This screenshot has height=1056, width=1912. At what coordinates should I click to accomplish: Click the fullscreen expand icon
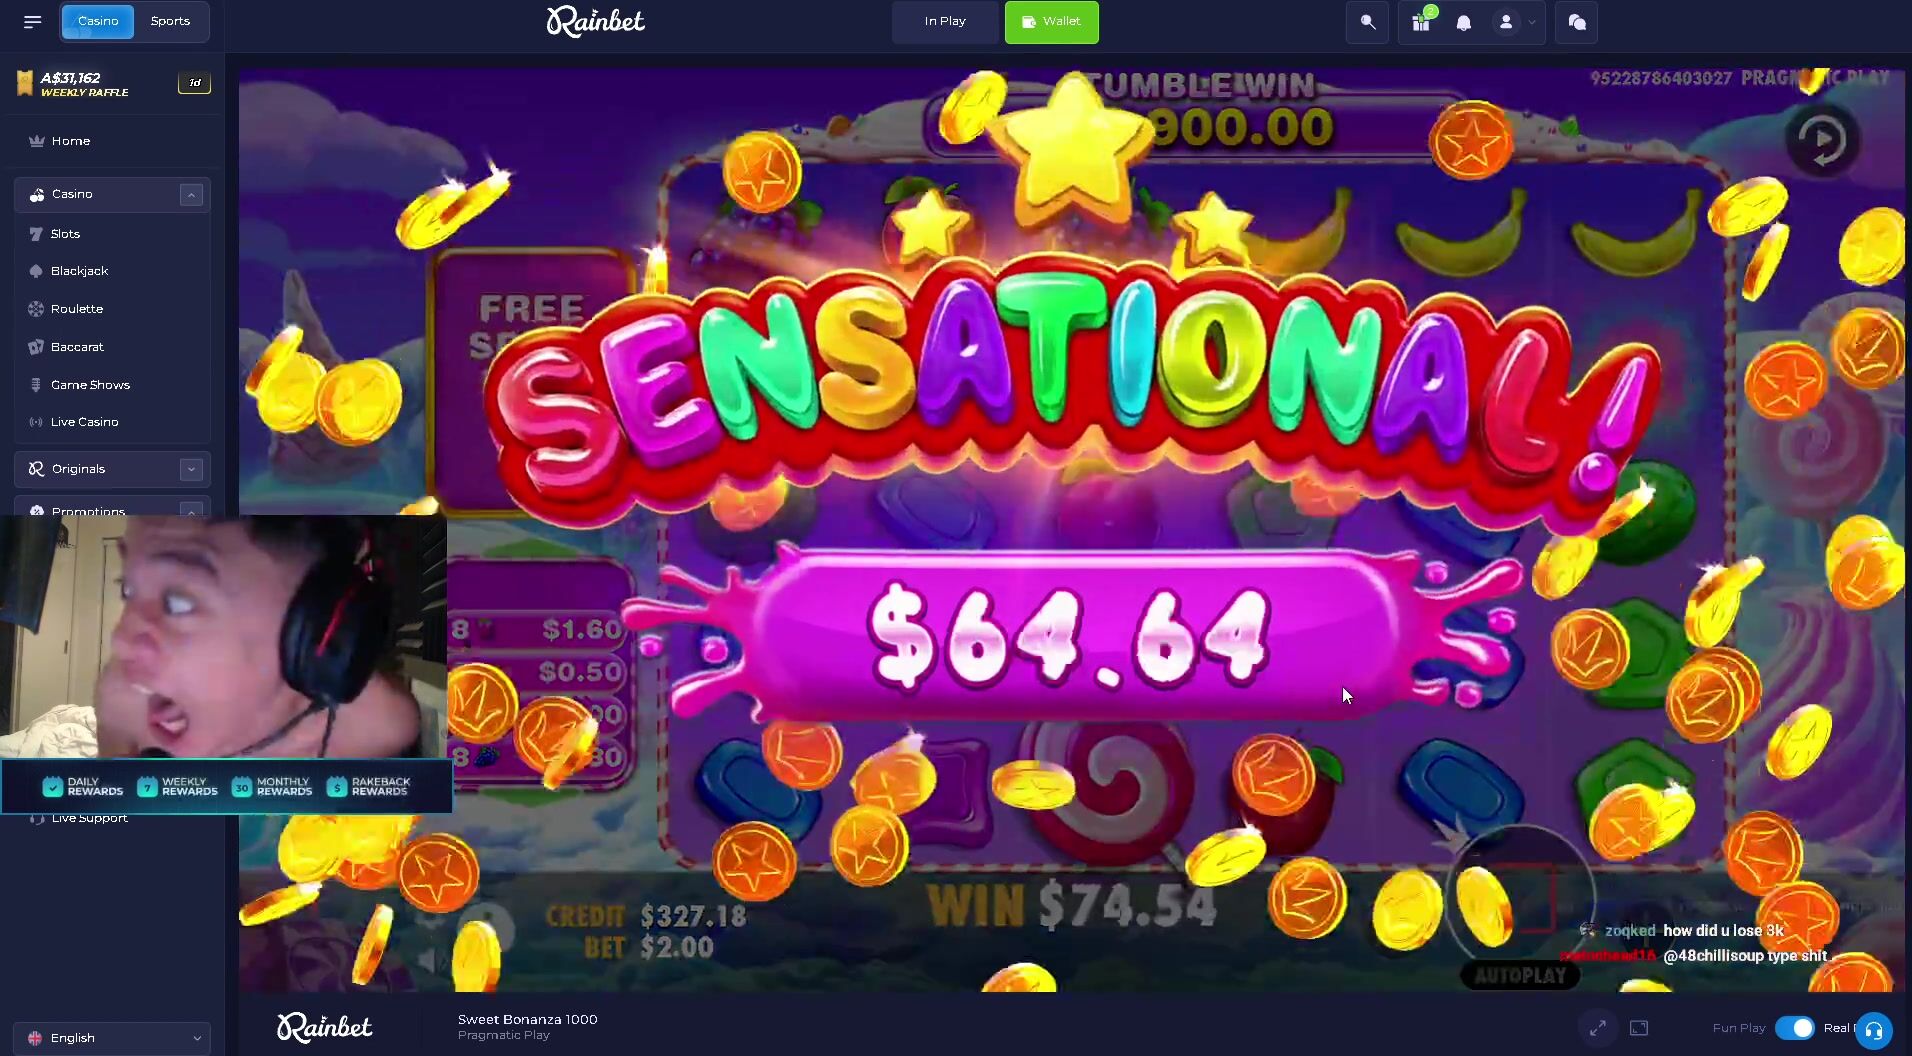1598,1027
